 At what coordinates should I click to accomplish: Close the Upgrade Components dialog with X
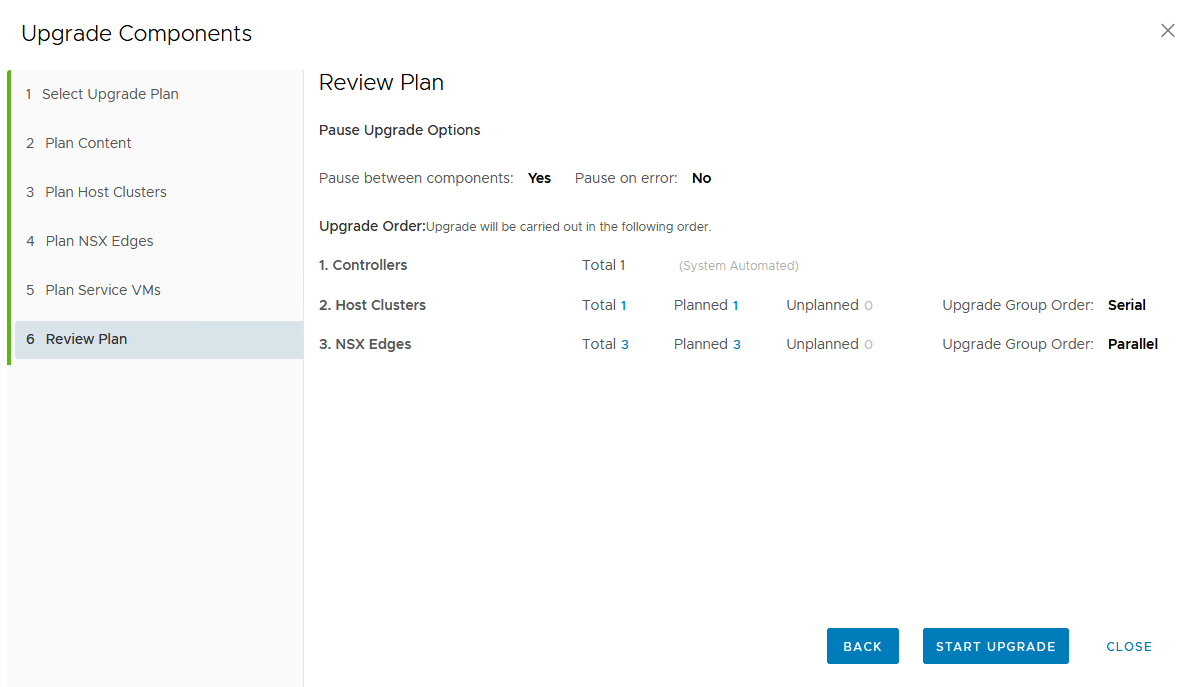1167,31
